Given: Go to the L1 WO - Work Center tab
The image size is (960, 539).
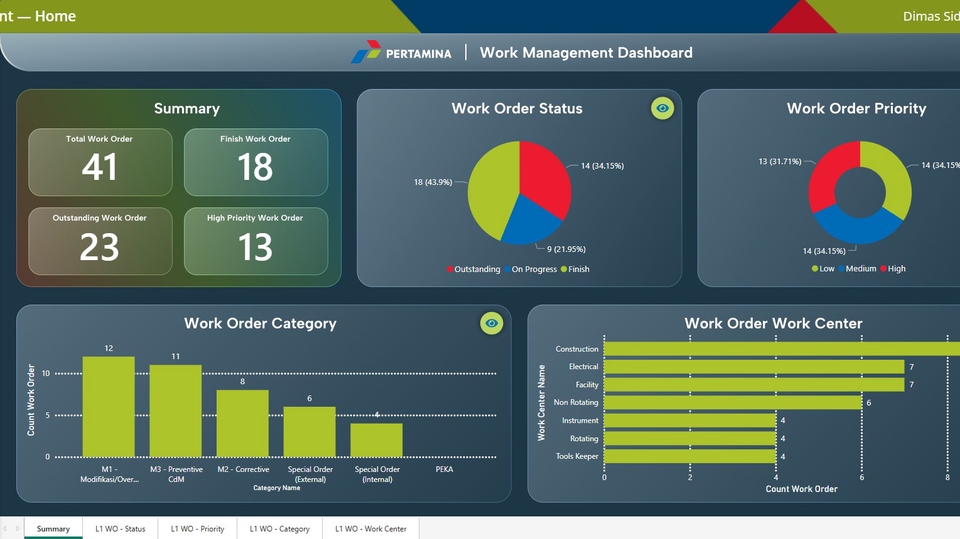Looking at the screenshot, I should click(x=370, y=529).
